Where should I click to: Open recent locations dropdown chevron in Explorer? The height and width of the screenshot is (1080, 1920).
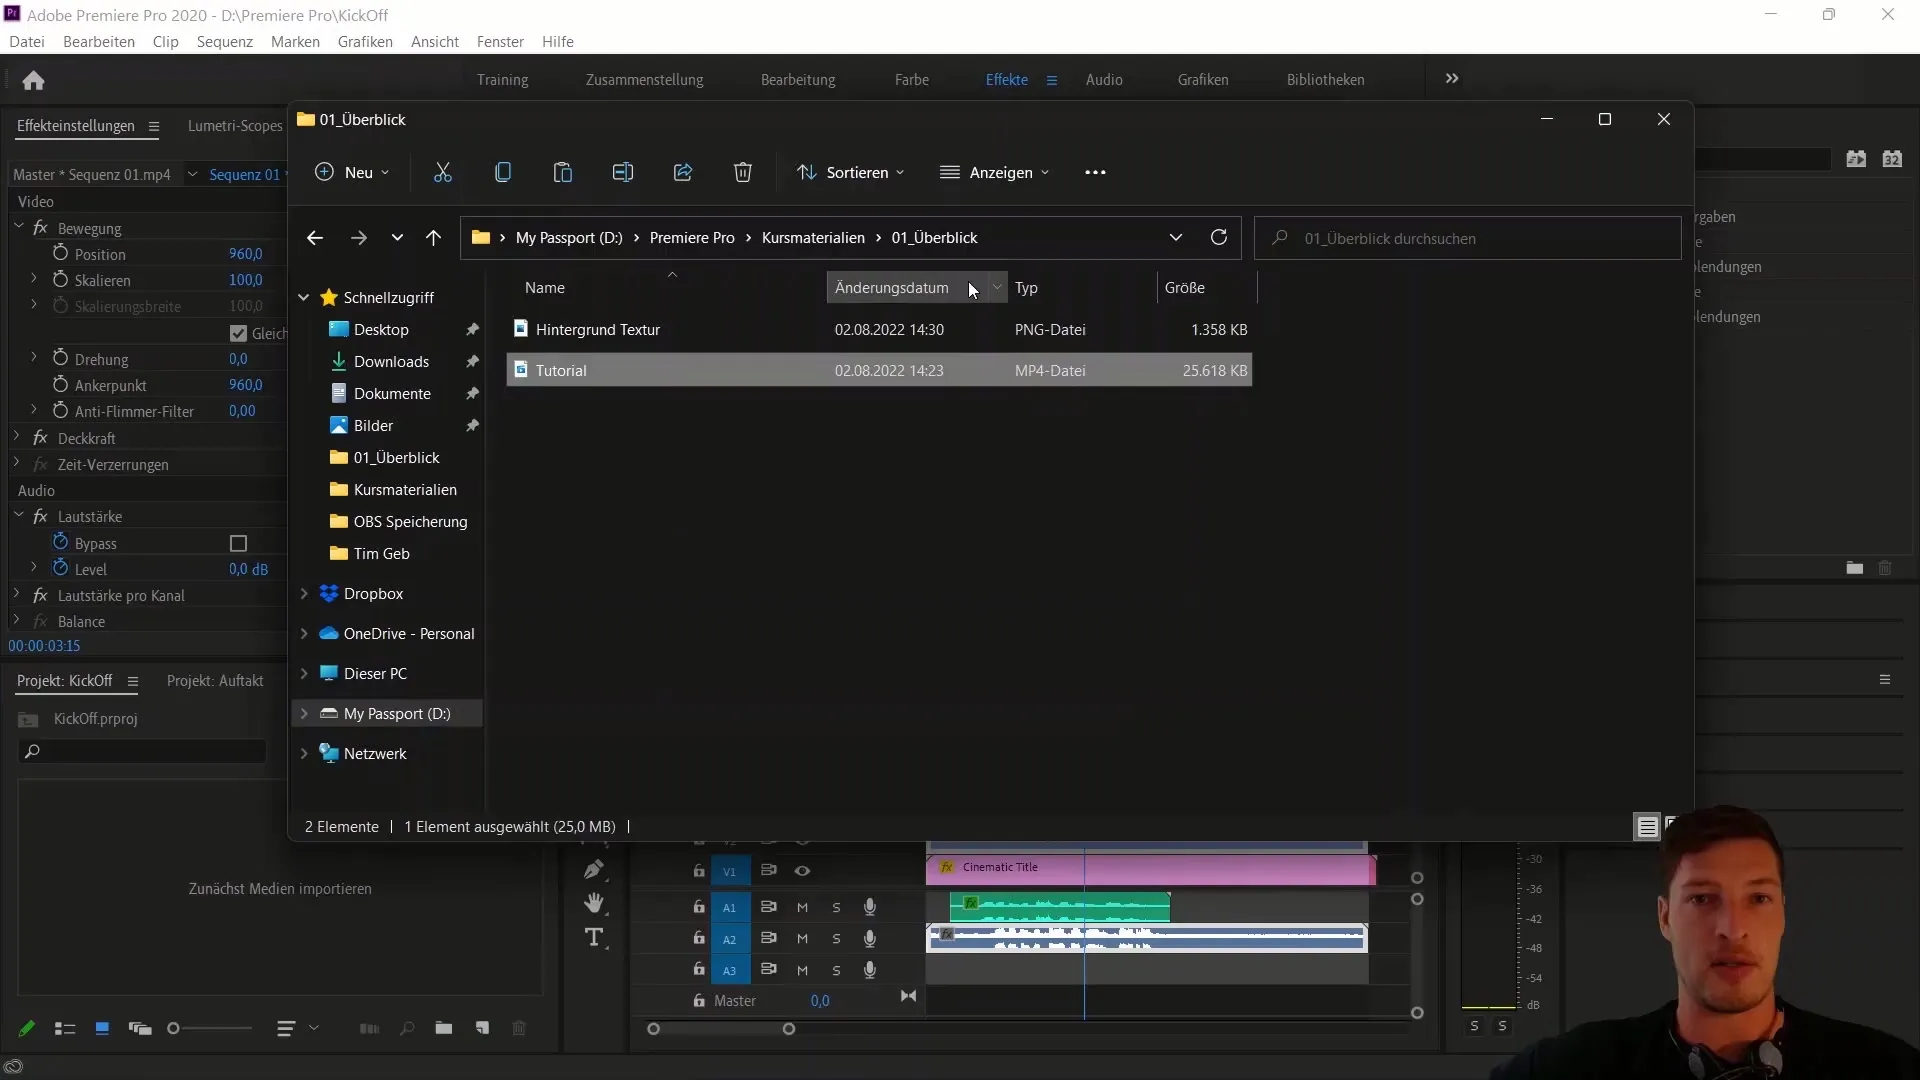click(x=397, y=238)
